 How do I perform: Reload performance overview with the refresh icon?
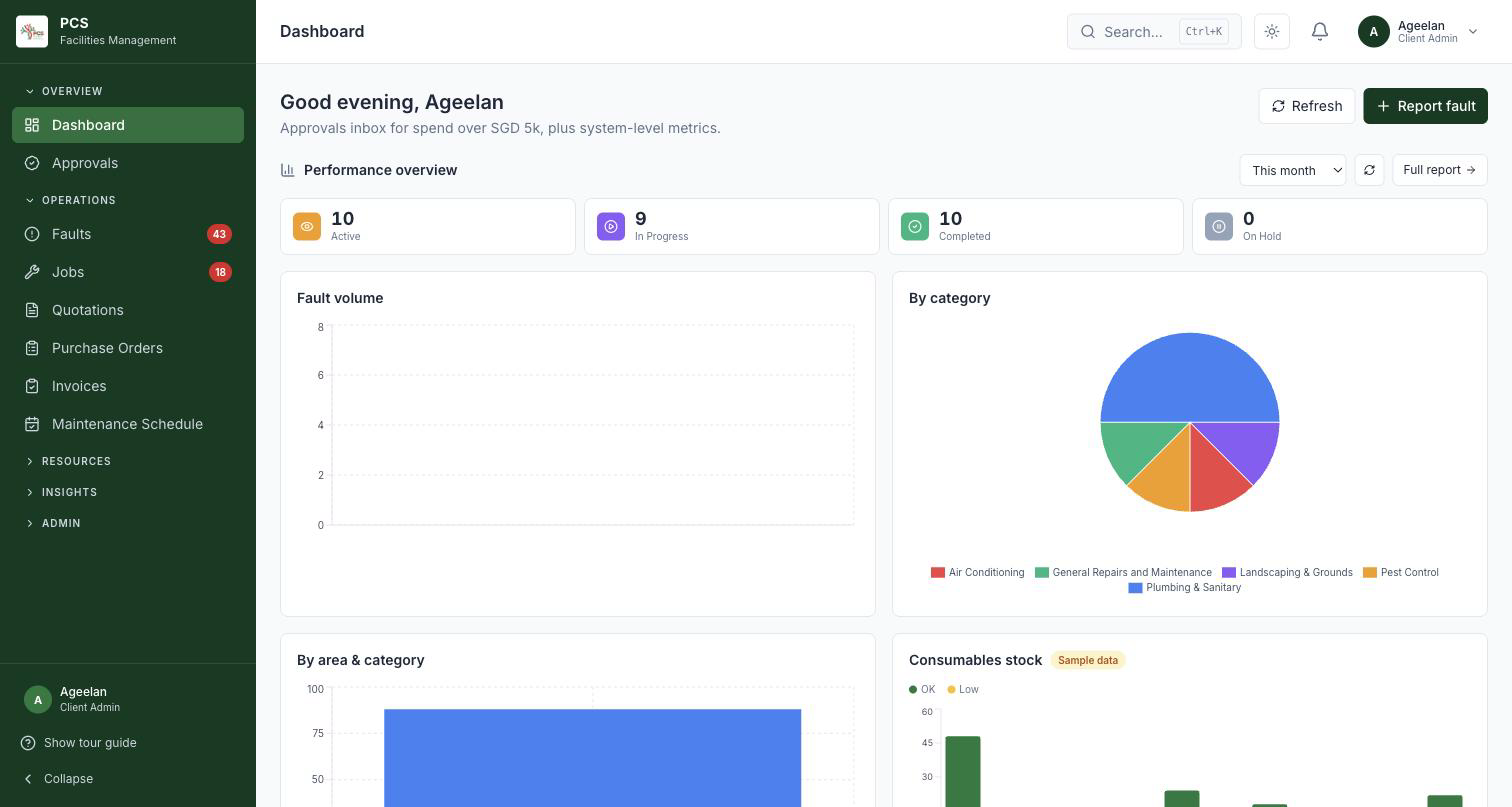[x=1369, y=170]
